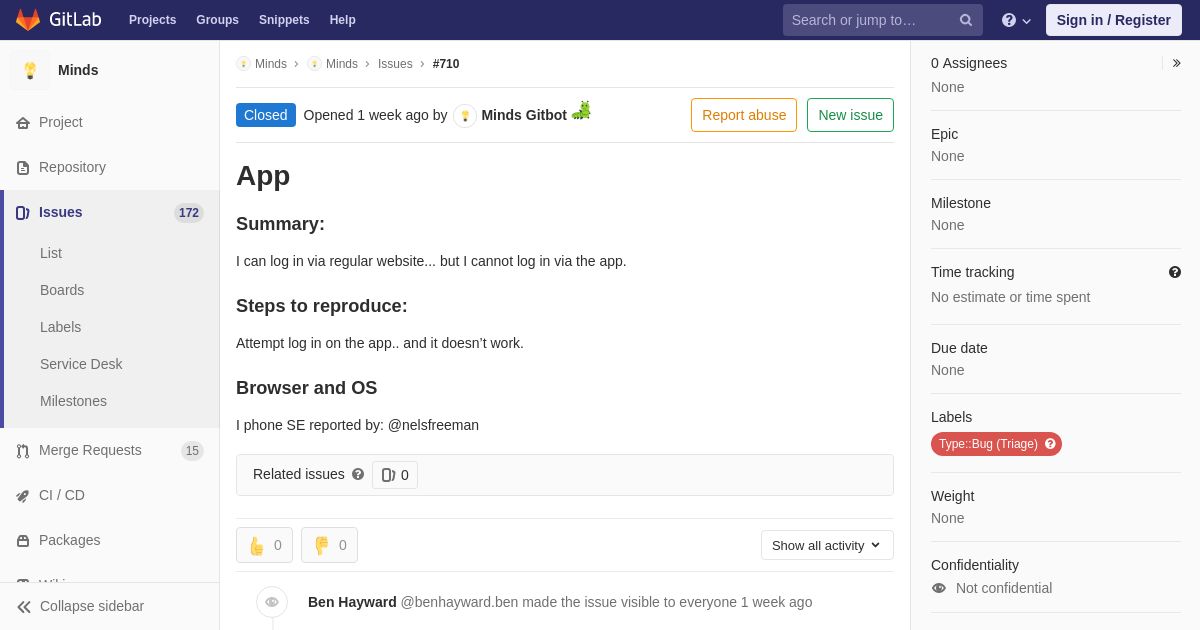
Task: Select the Service Desk submenu item
Action: tap(81, 364)
